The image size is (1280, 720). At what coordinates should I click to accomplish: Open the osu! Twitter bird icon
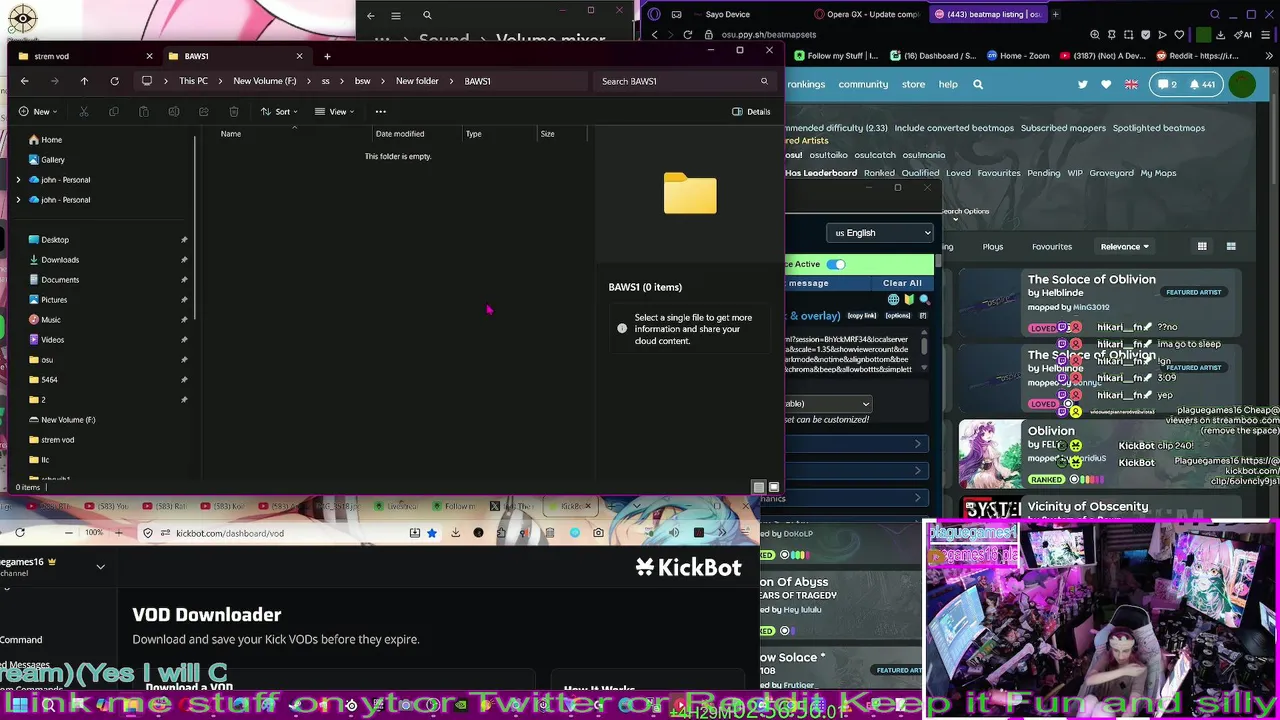(1082, 85)
